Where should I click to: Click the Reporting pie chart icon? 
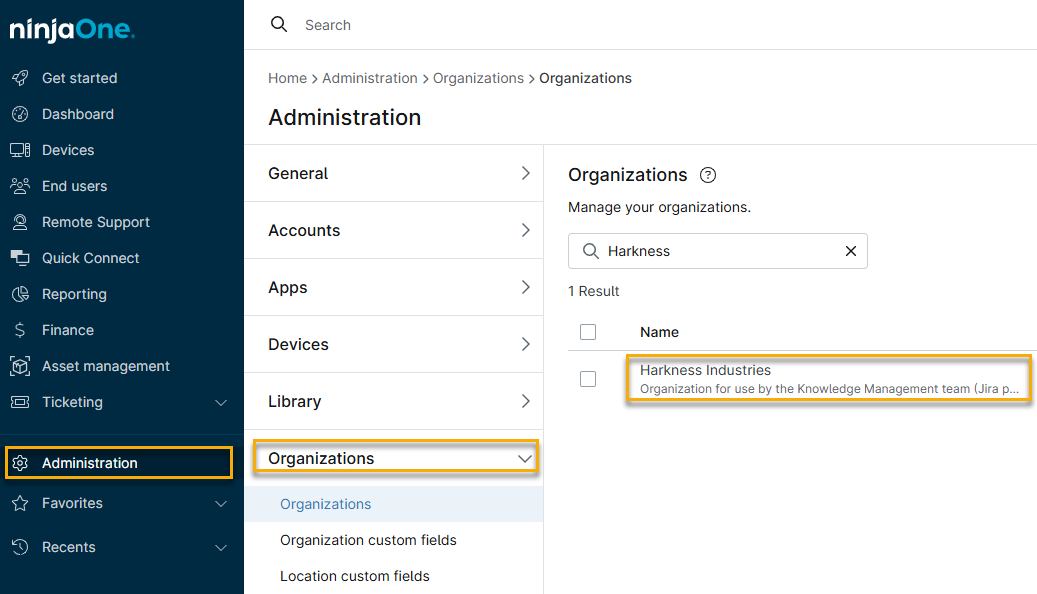[20, 294]
